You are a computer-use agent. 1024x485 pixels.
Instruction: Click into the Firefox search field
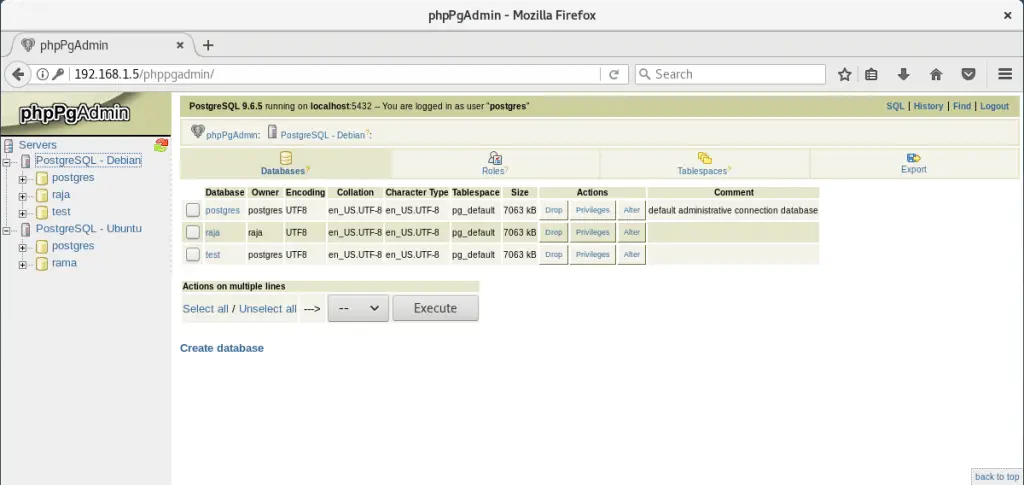pyautogui.click(x=730, y=74)
